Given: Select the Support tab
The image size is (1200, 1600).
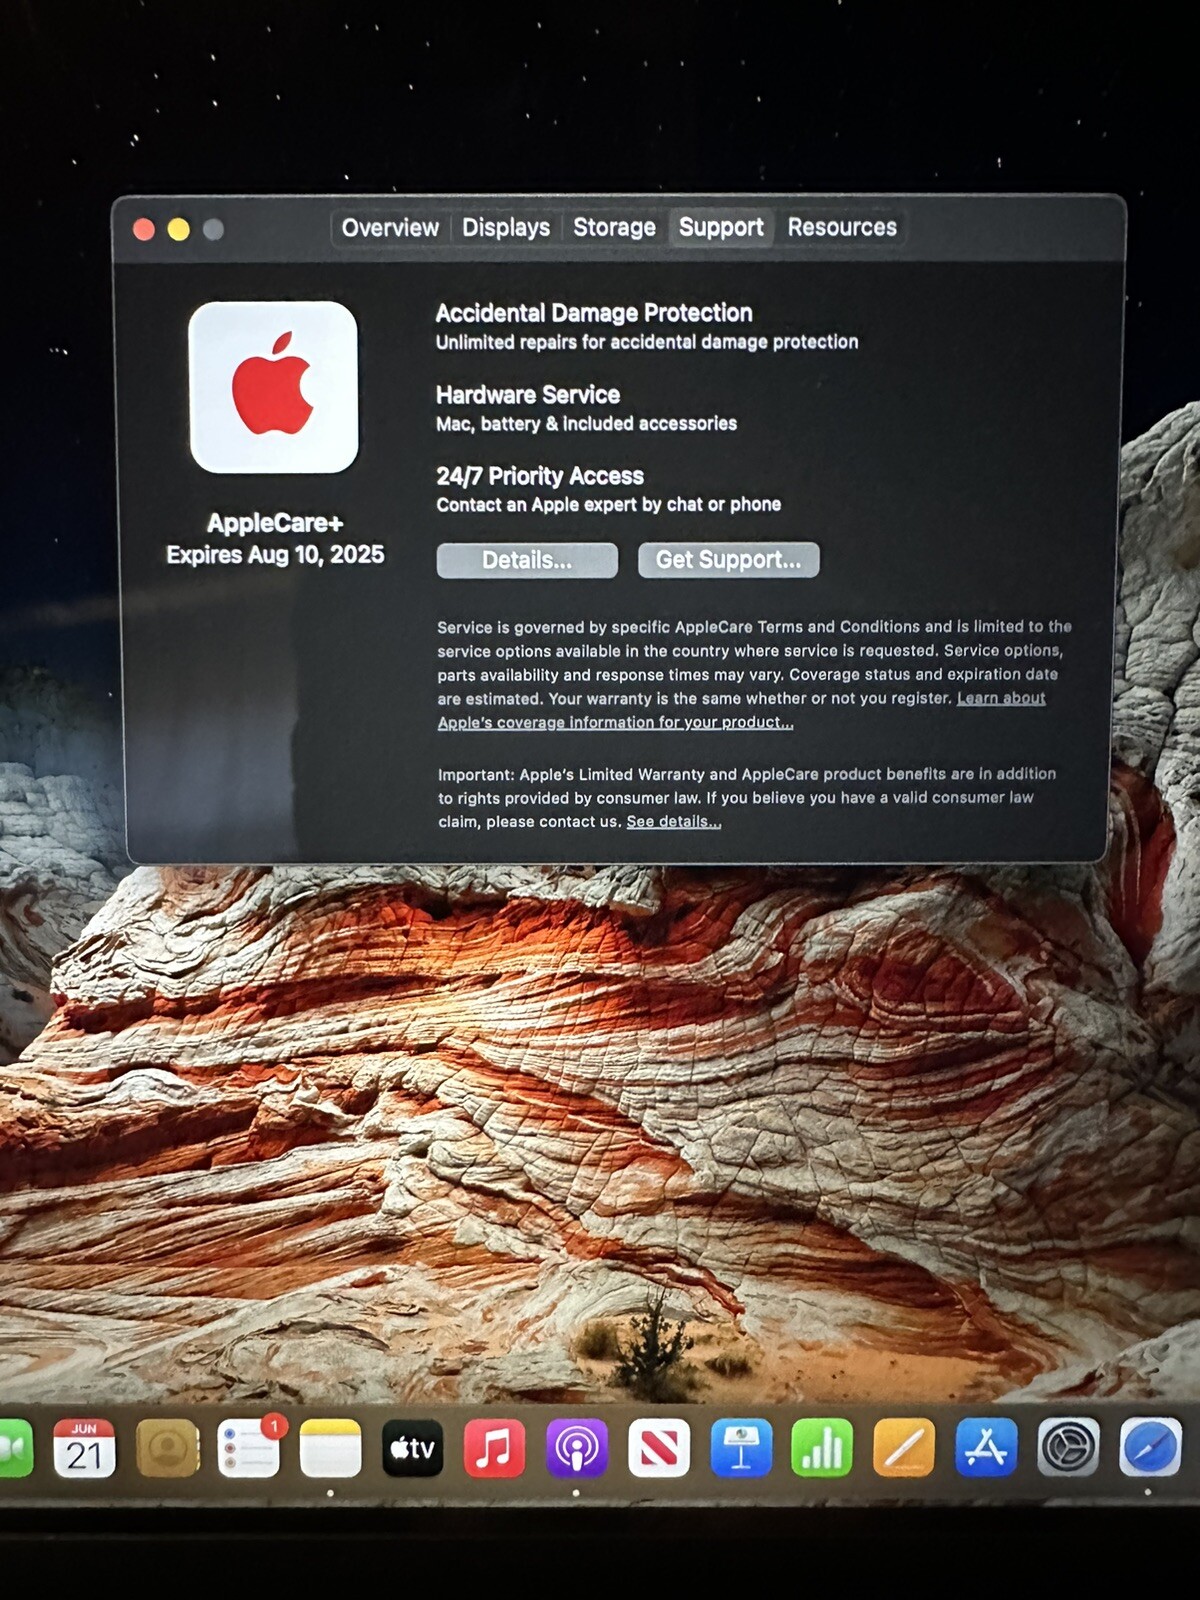Looking at the screenshot, I should [x=721, y=228].
